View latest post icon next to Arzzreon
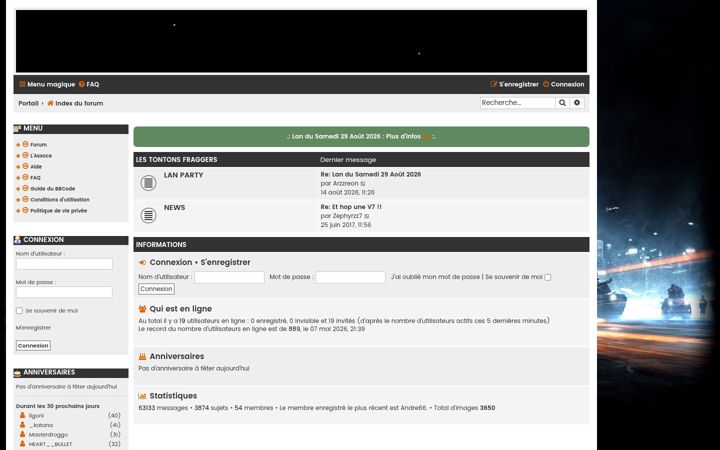 tap(363, 184)
